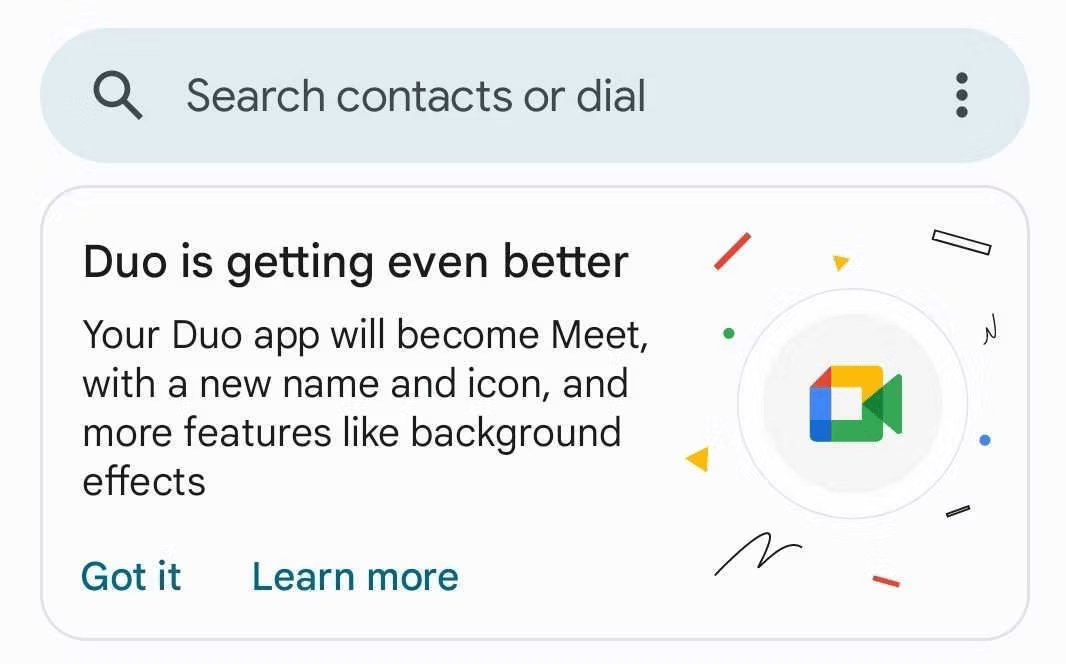
Task: Open Learn more about the Meet transition
Action: pyautogui.click(x=354, y=577)
